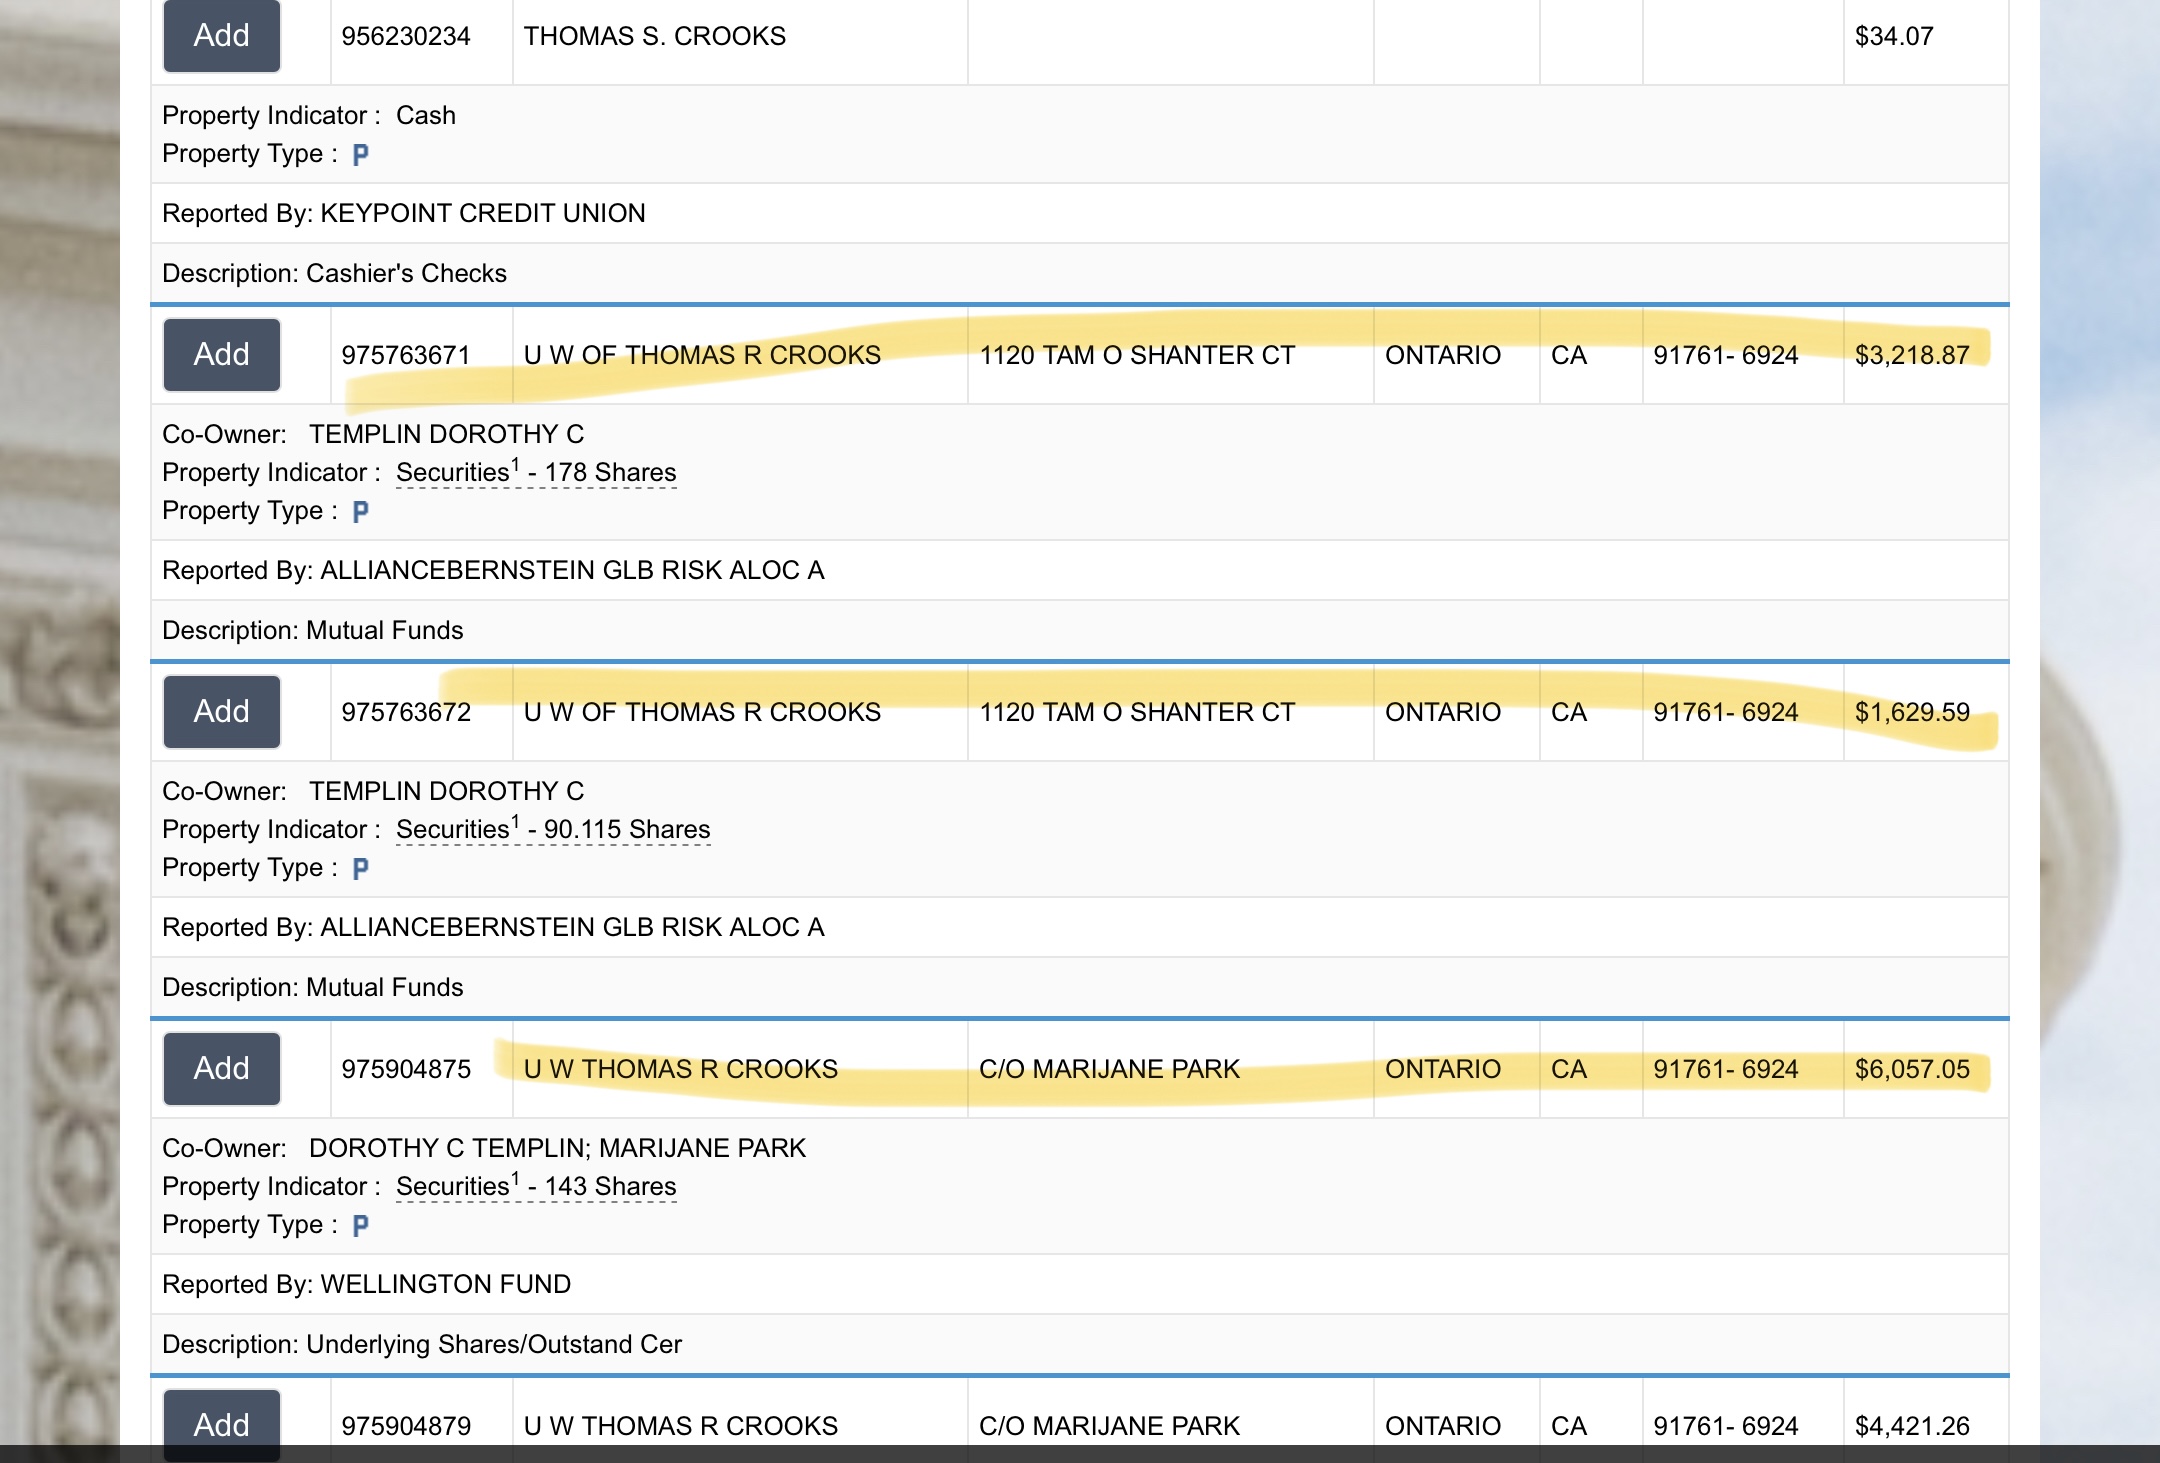Image resolution: width=2160 pixels, height=1463 pixels.
Task: Select C/O MARIJANE PARK address in row 975904875
Action: [x=1109, y=1070]
